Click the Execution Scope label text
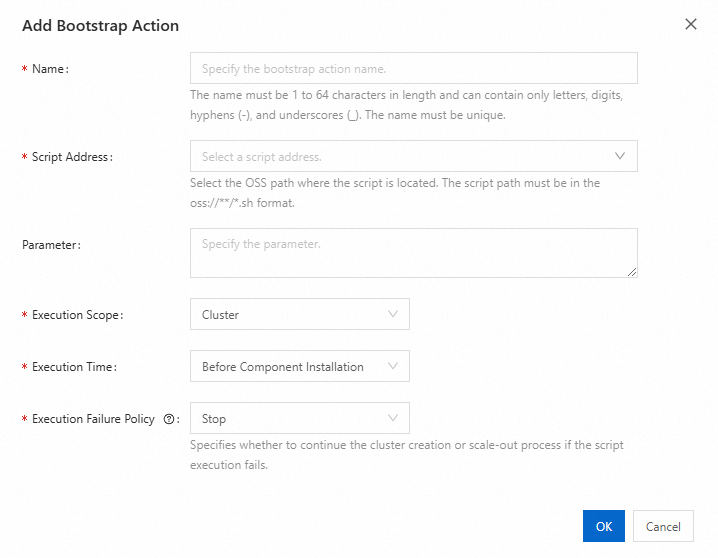Screen dimensions: 718x558 (75, 315)
